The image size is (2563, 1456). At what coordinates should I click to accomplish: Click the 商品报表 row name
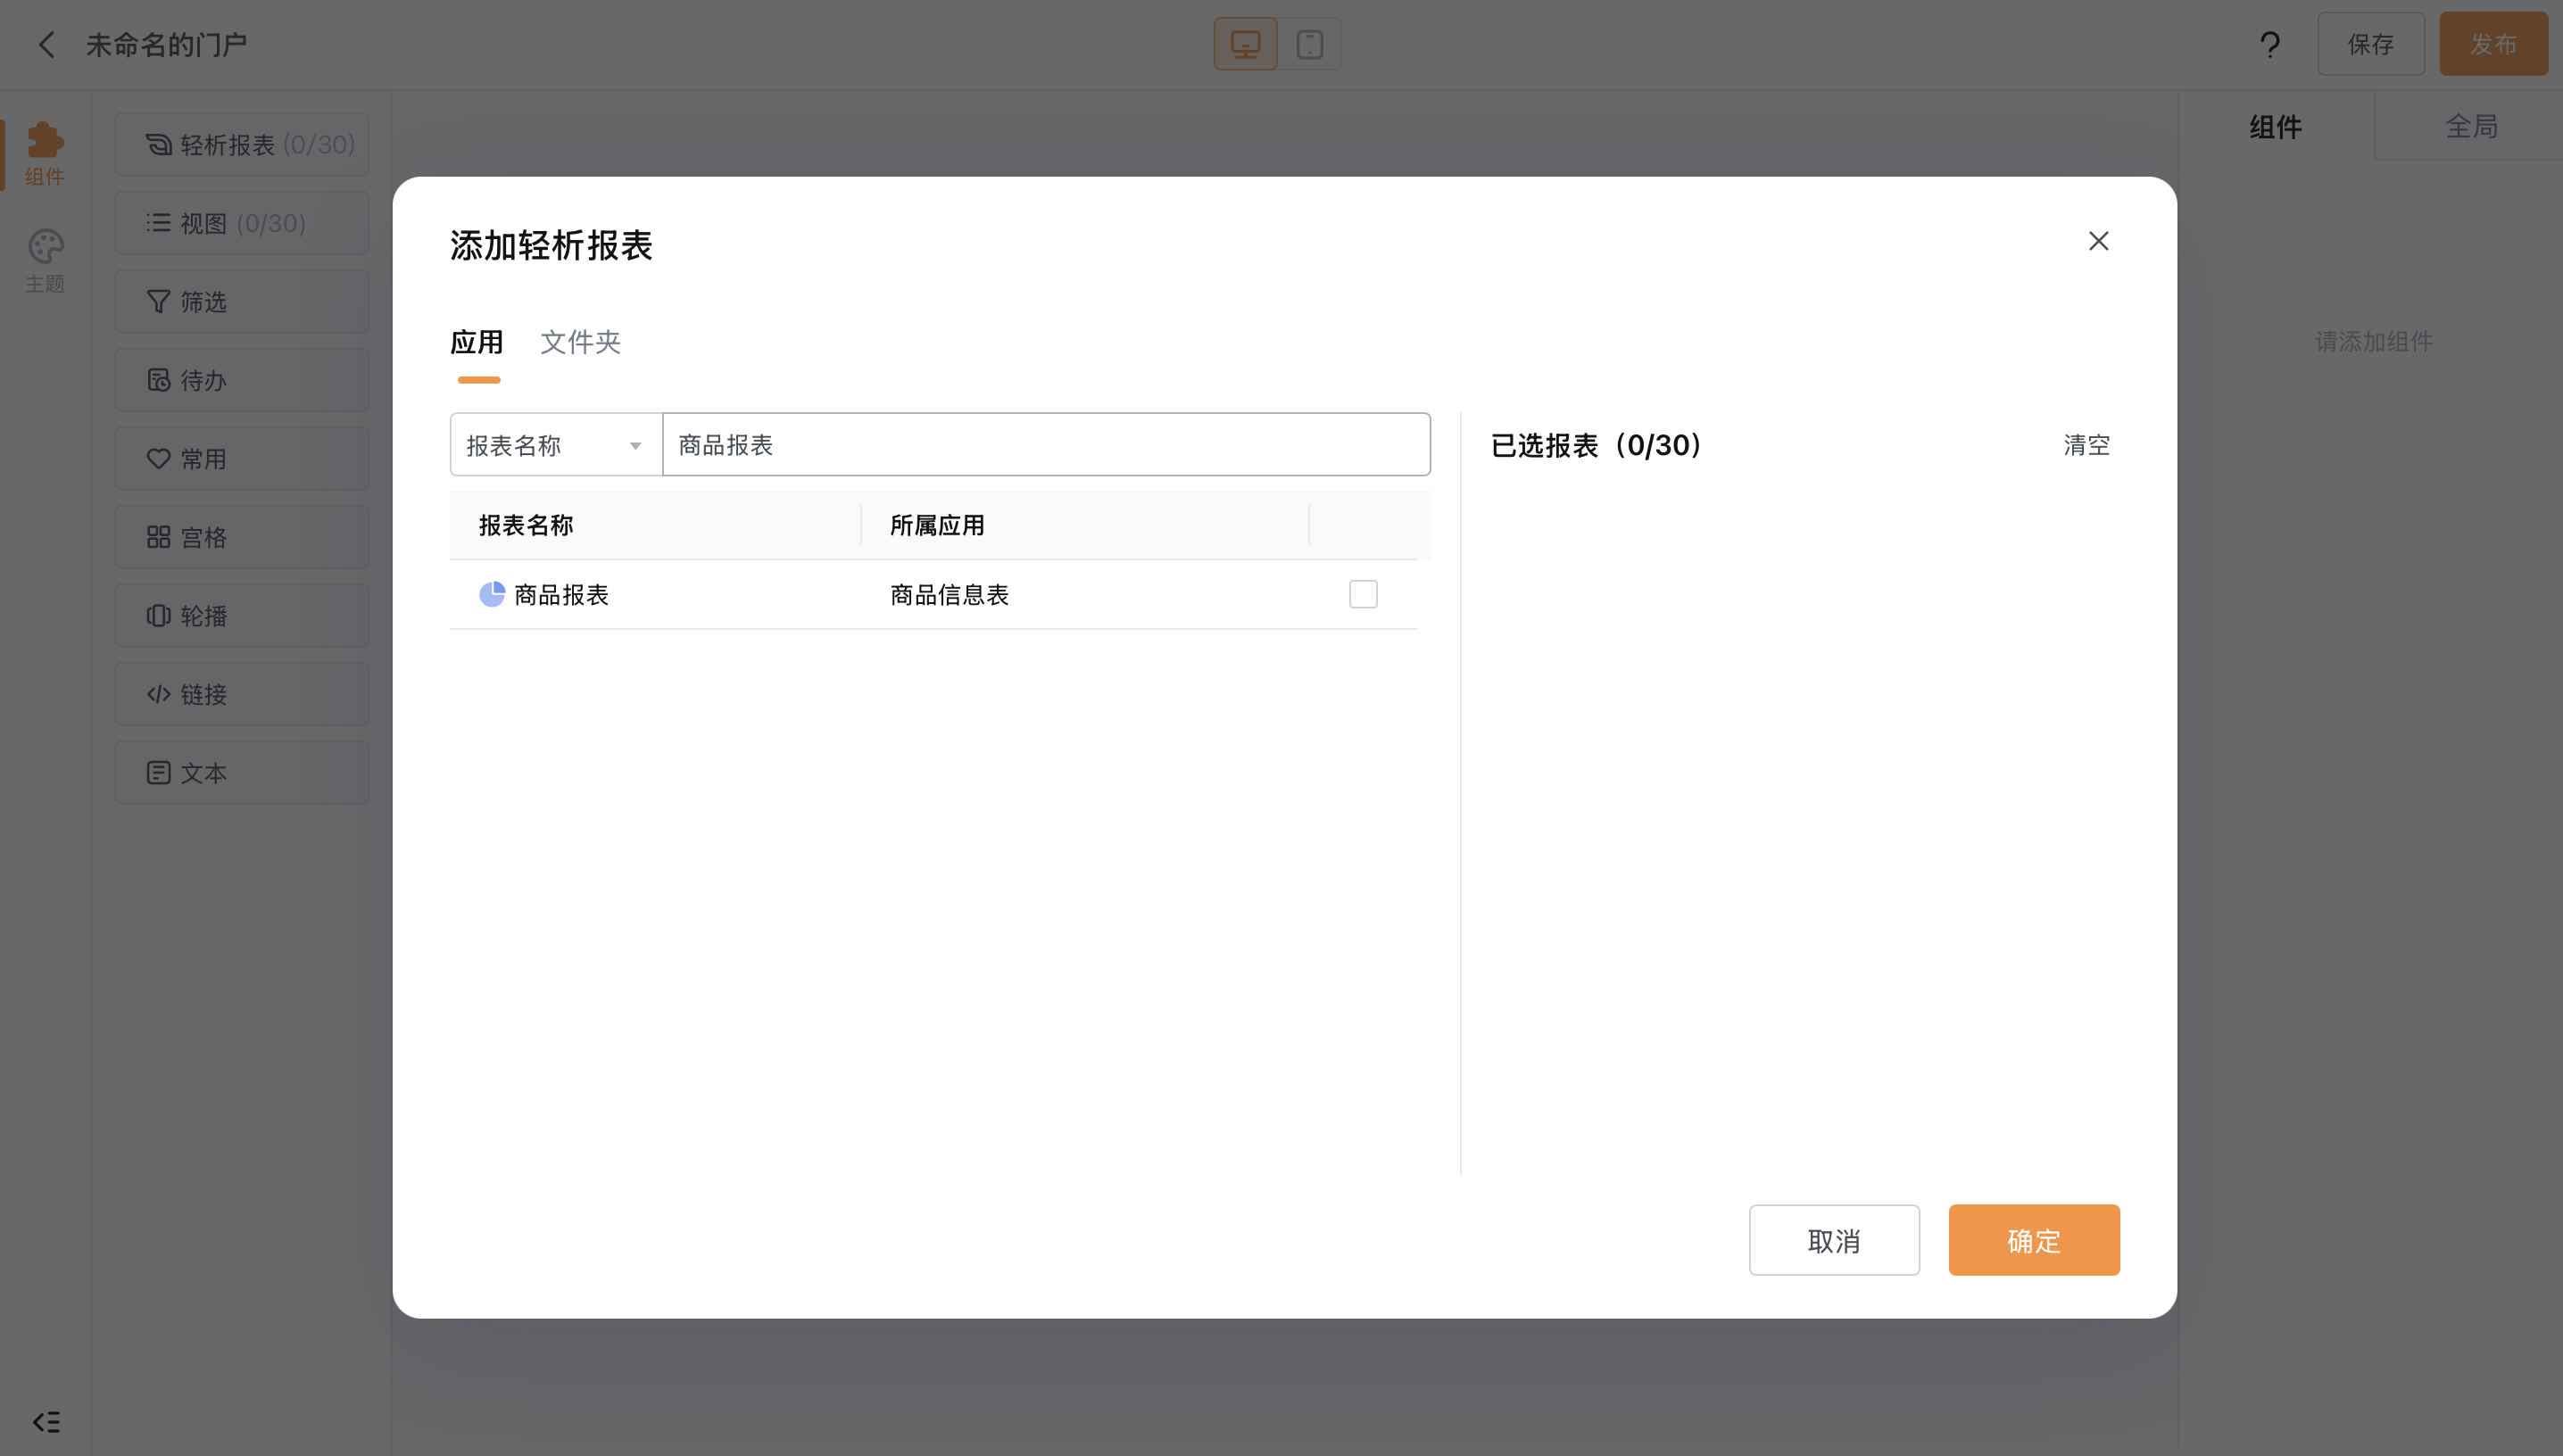(x=561, y=595)
